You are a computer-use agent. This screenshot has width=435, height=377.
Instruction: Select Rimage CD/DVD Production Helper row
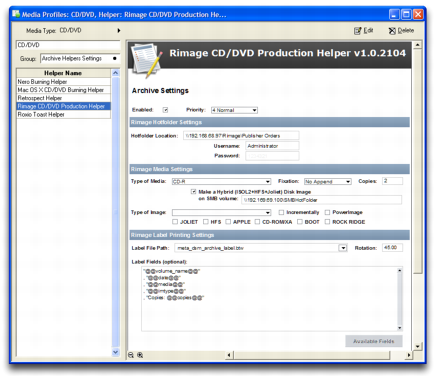(x=63, y=106)
